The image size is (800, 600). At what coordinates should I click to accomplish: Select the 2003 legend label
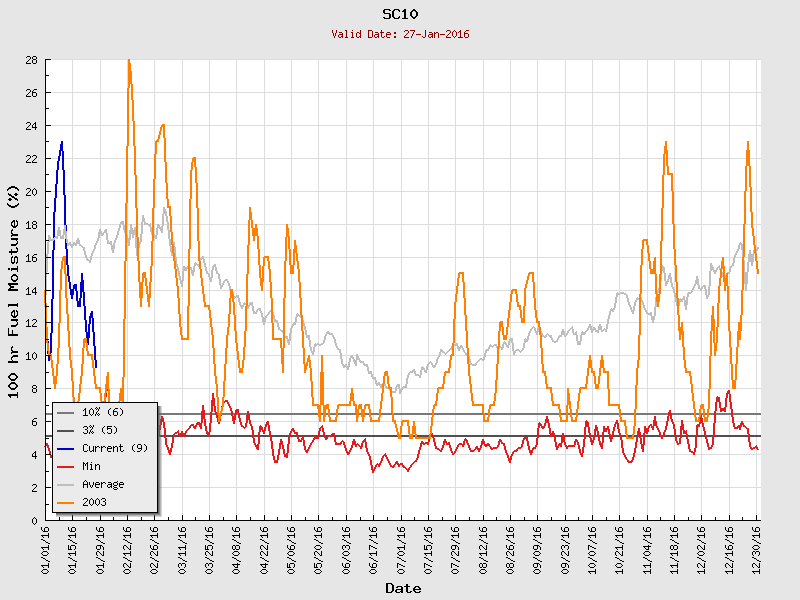(x=94, y=502)
